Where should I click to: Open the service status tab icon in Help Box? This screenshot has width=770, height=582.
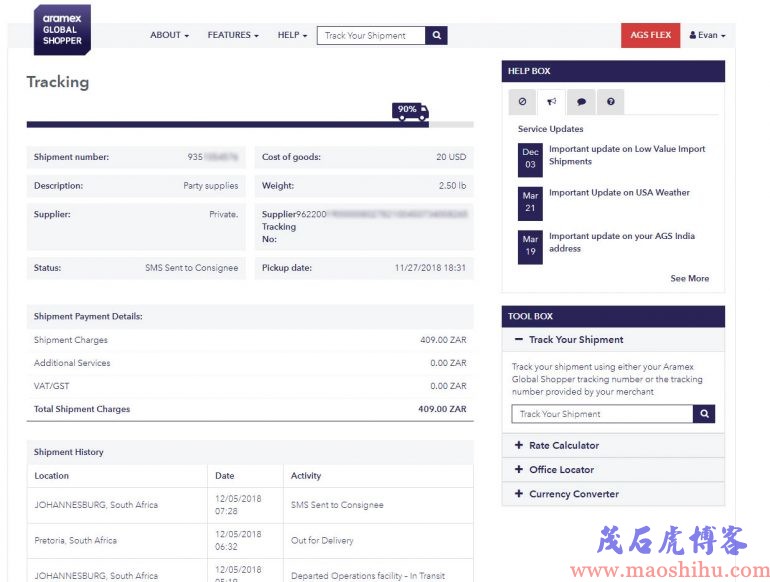[522, 102]
